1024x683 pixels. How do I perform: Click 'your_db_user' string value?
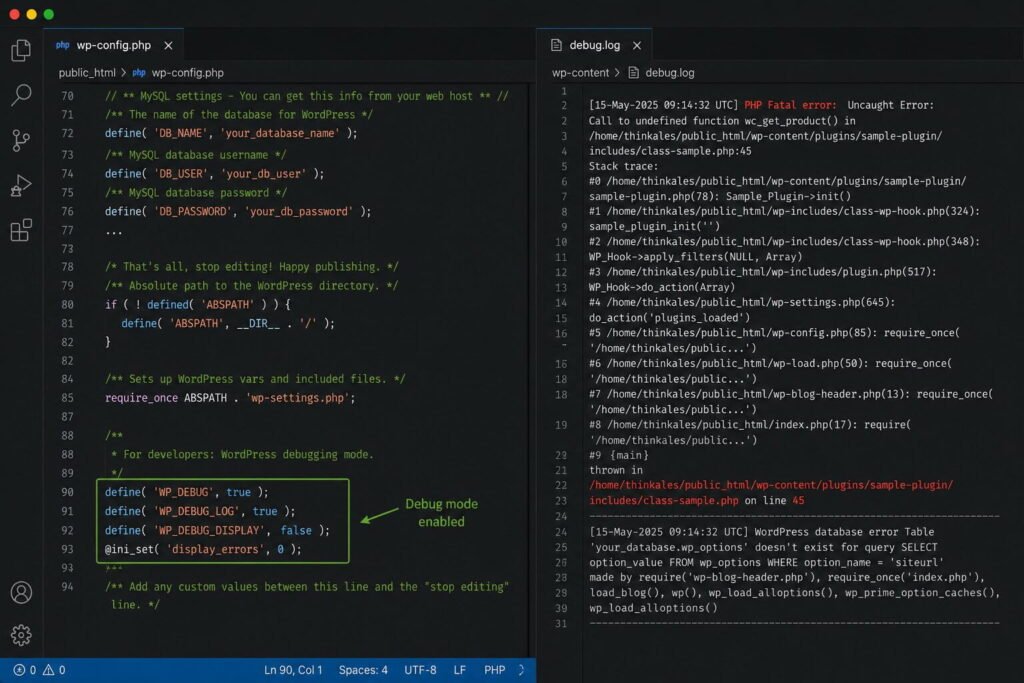pos(264,174)
